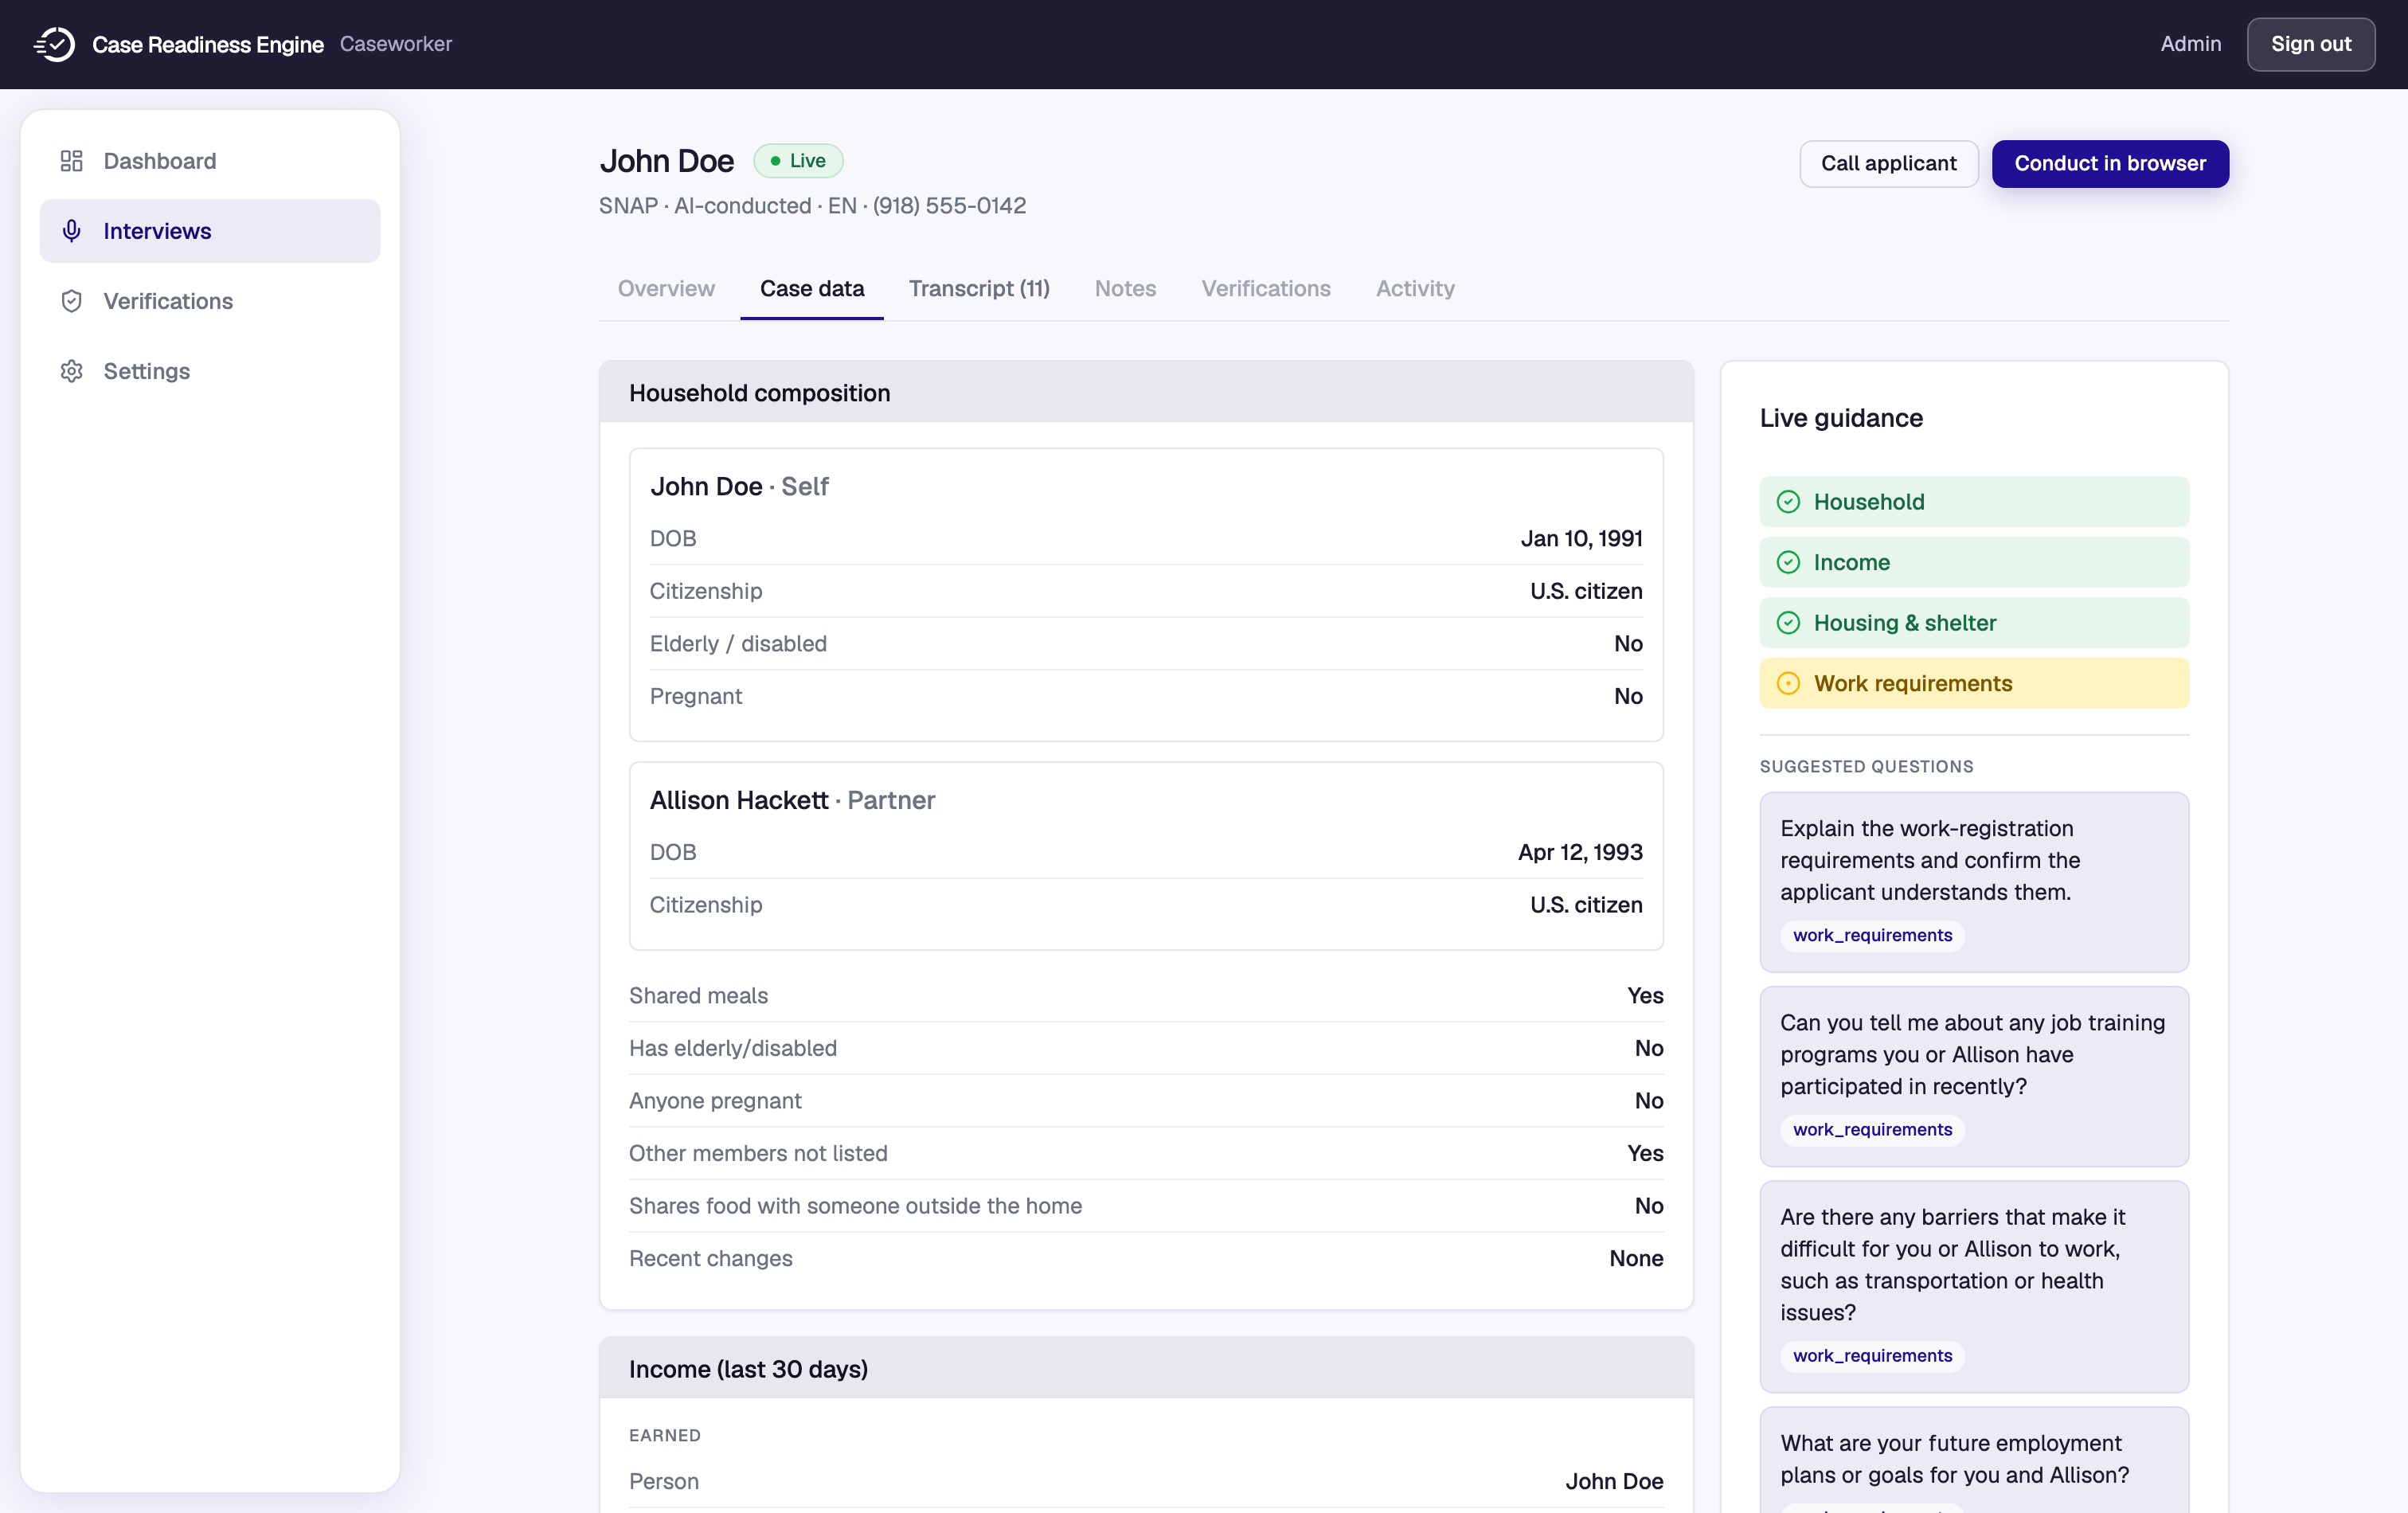This screenshot has height=1513, width=2408.
Task: Click the Admin link in header
Action: pos(2190,44)
